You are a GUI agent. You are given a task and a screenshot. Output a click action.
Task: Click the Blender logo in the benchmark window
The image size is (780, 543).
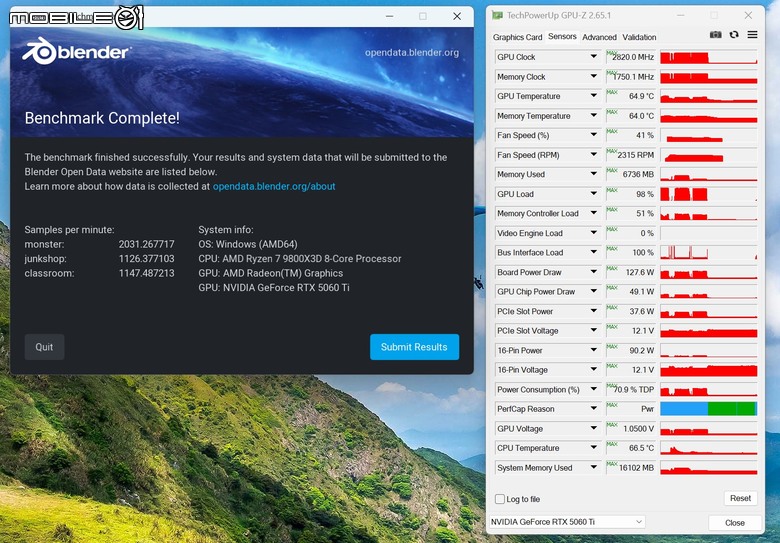click(77, 52)
